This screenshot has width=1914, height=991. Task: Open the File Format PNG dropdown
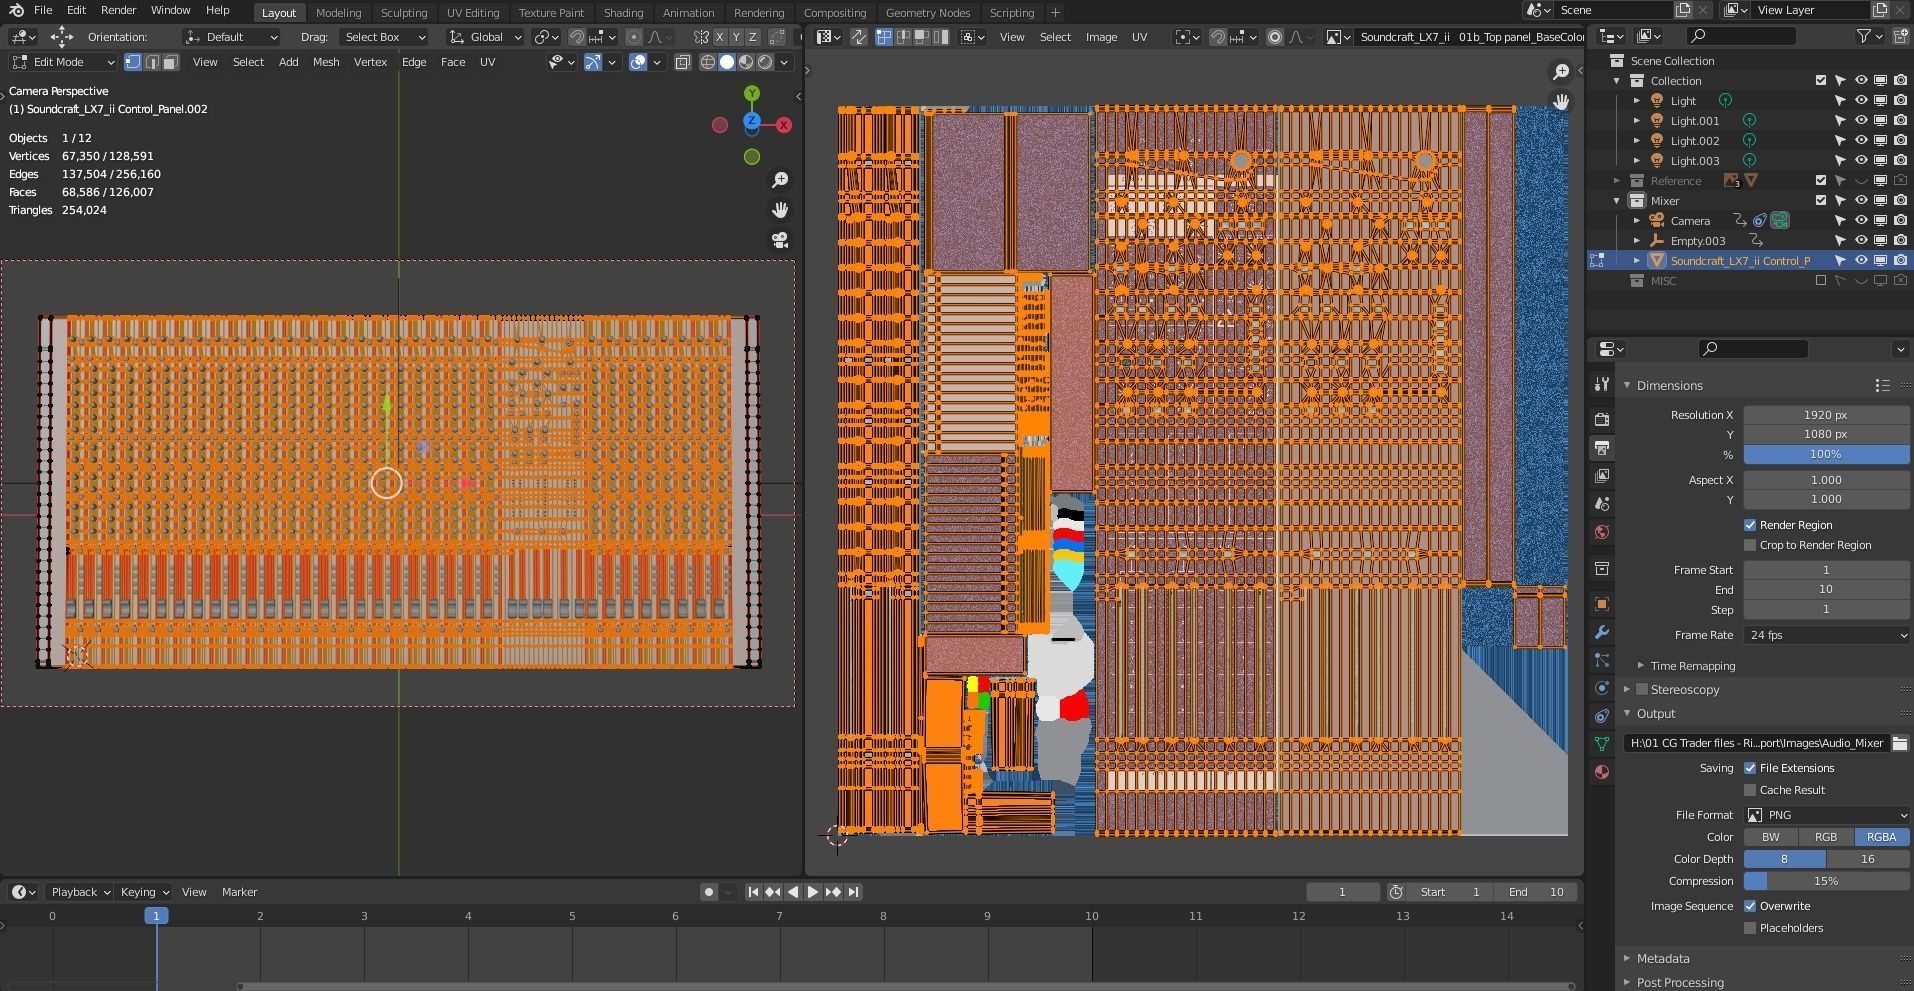1827,815
